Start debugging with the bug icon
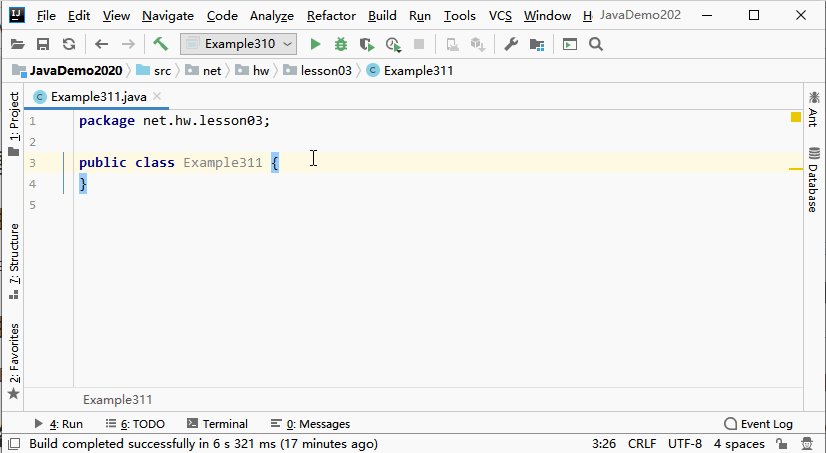Image resolution: width=826 pixels, height=453 pixels. [x=341, y=44]
